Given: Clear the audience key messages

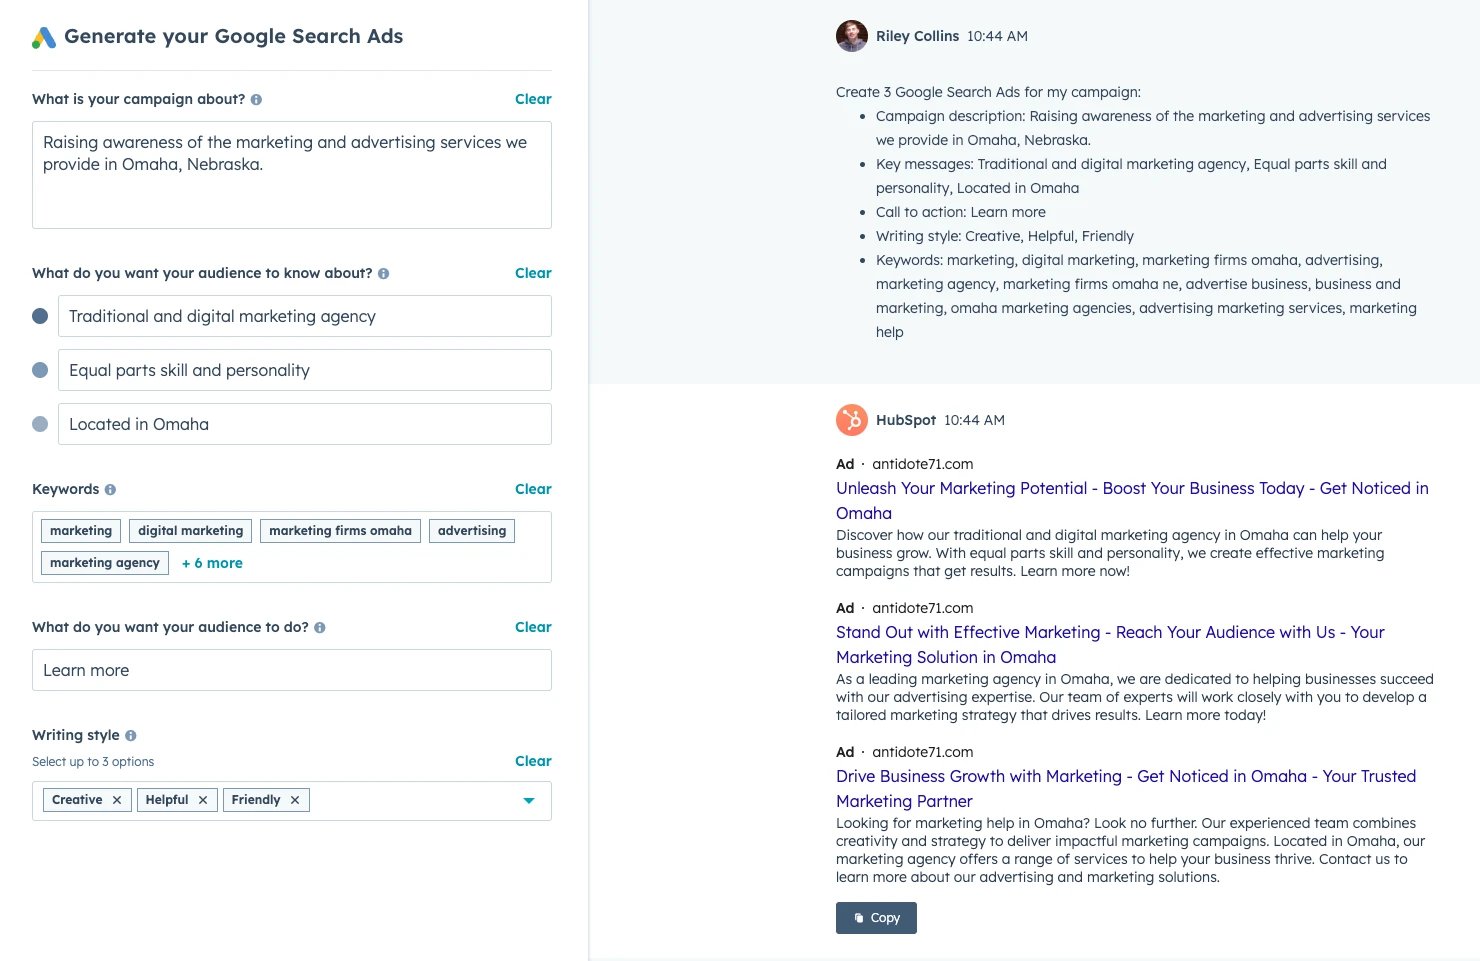Looking at the screenshot, I should (x=533, y=273).
